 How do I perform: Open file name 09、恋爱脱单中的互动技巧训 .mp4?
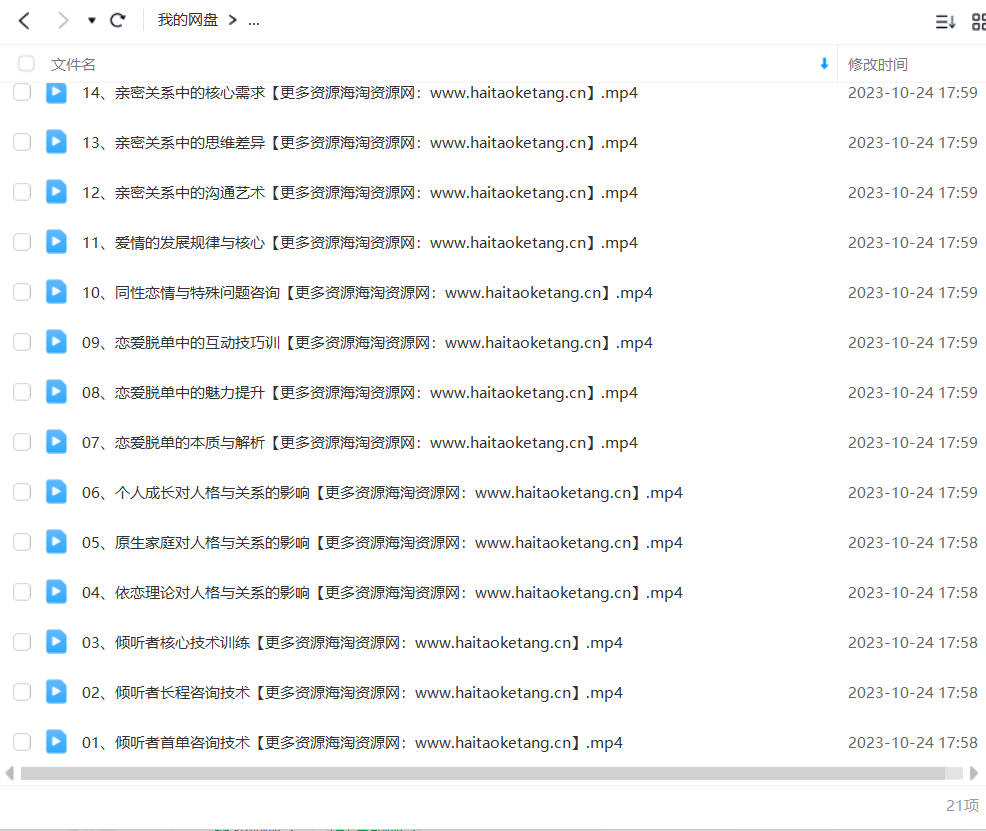click(x=367, y=343)
